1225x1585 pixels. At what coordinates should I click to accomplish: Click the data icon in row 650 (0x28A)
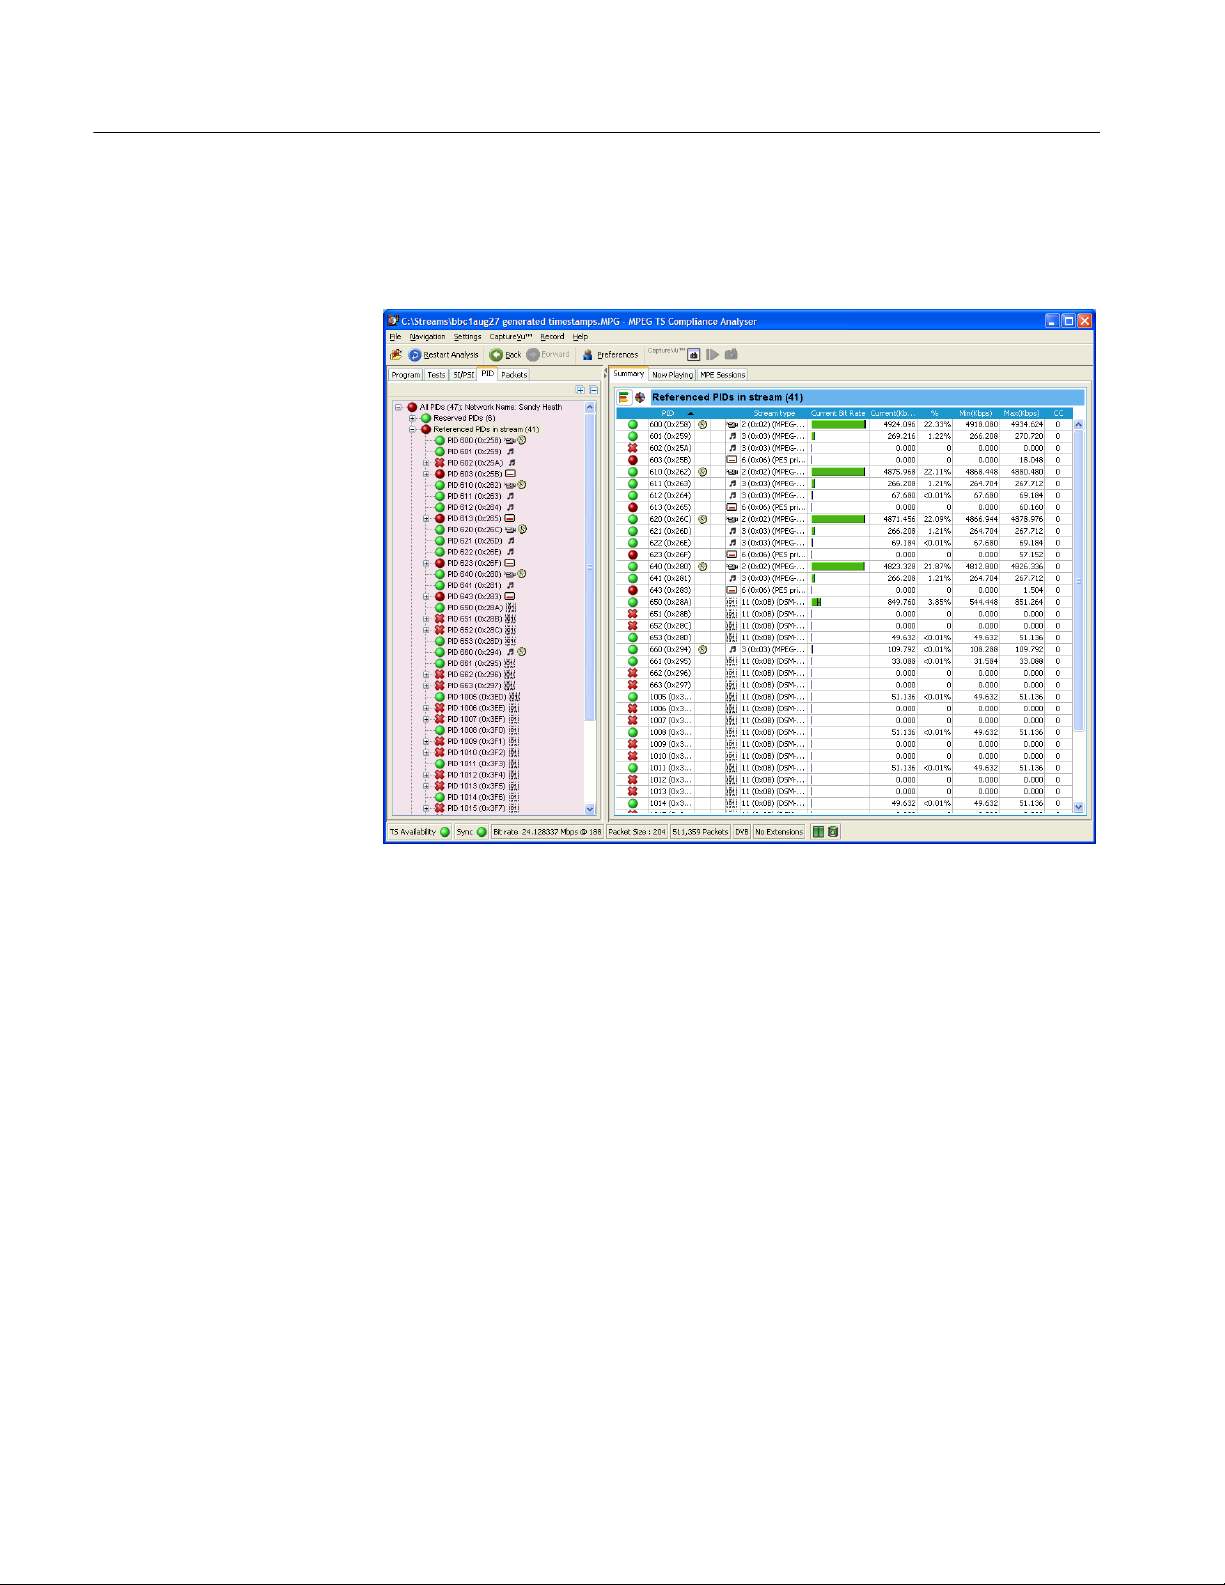tap(732, 602)
